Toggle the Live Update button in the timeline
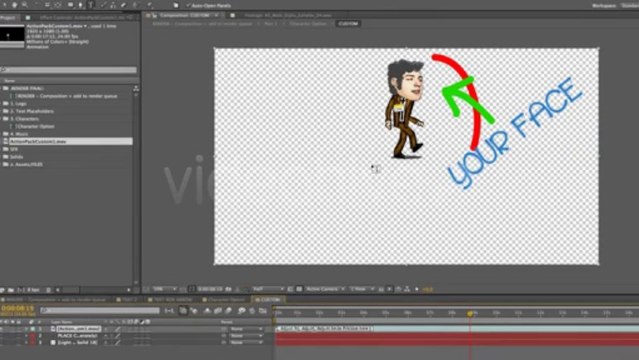 [183, 311]
